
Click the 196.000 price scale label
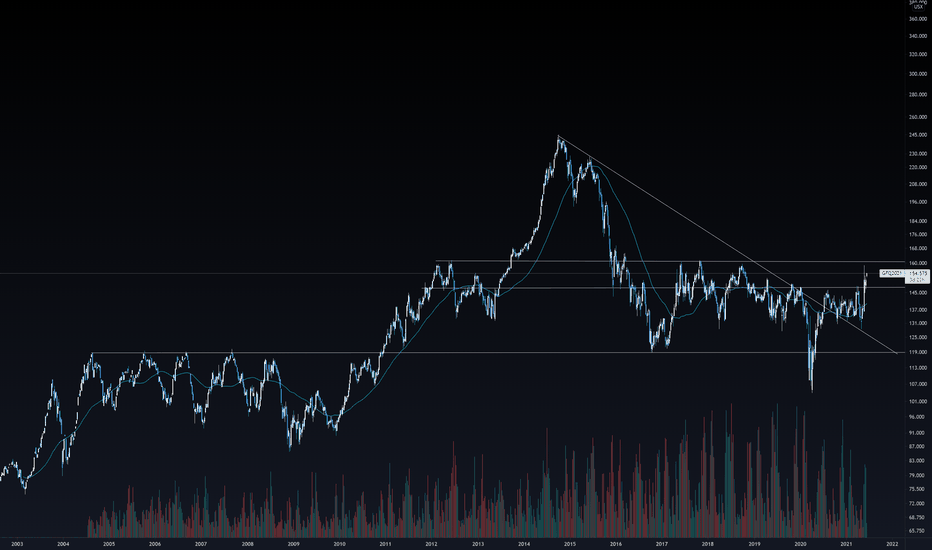click(x=918, y=202)
